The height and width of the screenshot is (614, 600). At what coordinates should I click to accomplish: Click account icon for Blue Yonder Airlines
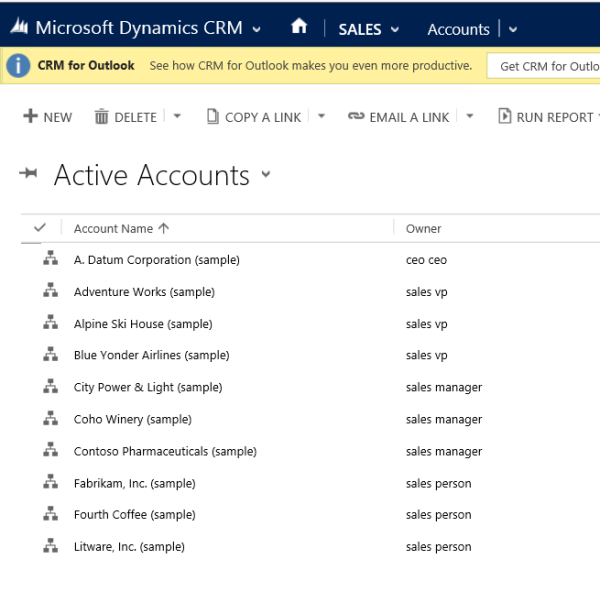pyautogui.click(x=51, y=354)
